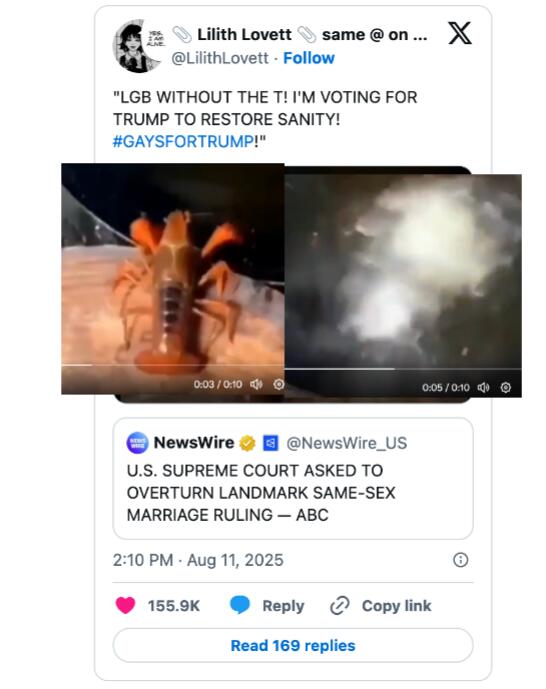Viewport: 546px width, 689px height.
Task: Open the NewsWire avatar icon
Action: [137, 442]
